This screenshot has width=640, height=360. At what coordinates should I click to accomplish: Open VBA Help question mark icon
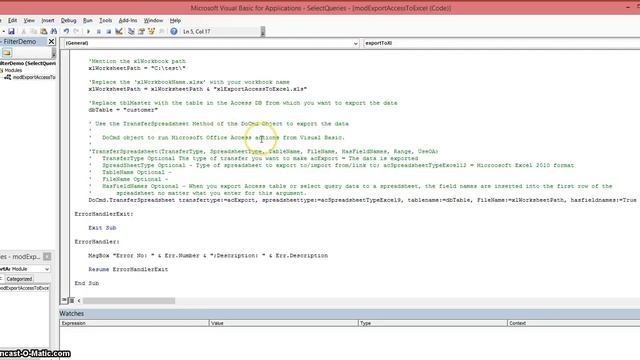(174, 31)
